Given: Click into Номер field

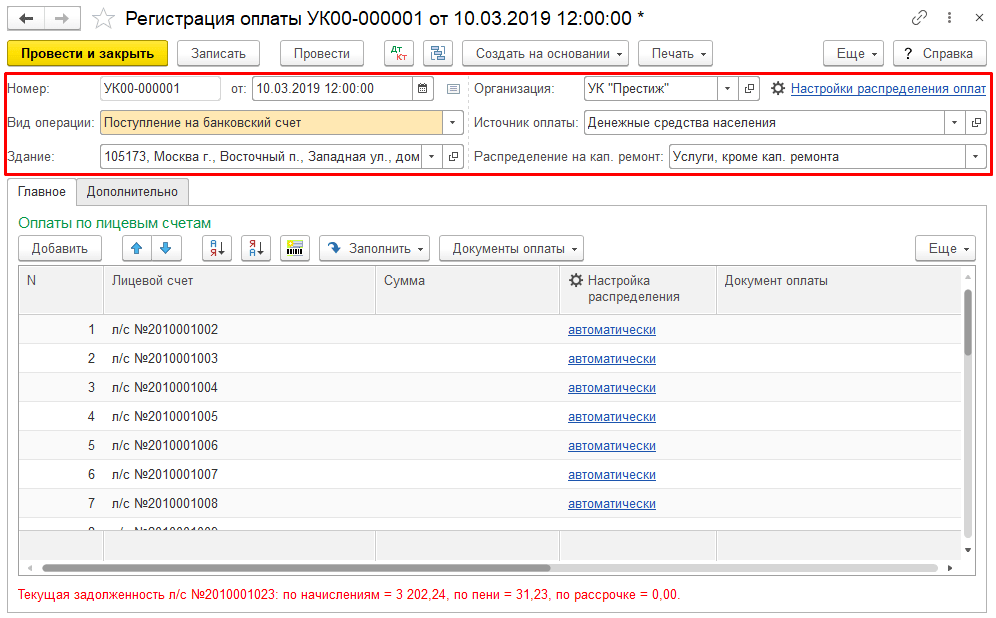Looking at the screenshot, I should pyautogui.click(x=160, y=89).
